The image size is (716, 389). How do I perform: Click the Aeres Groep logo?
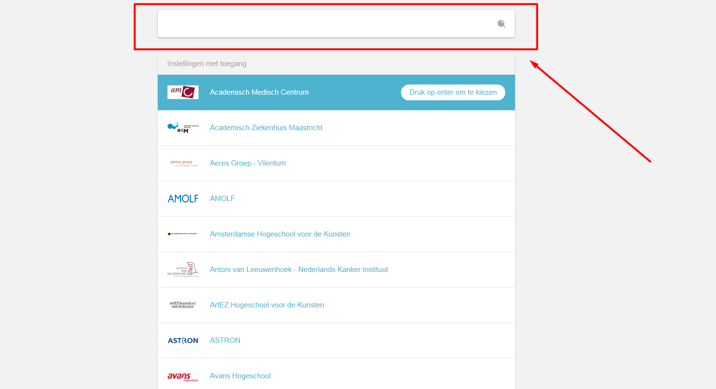tap(183, 163)
